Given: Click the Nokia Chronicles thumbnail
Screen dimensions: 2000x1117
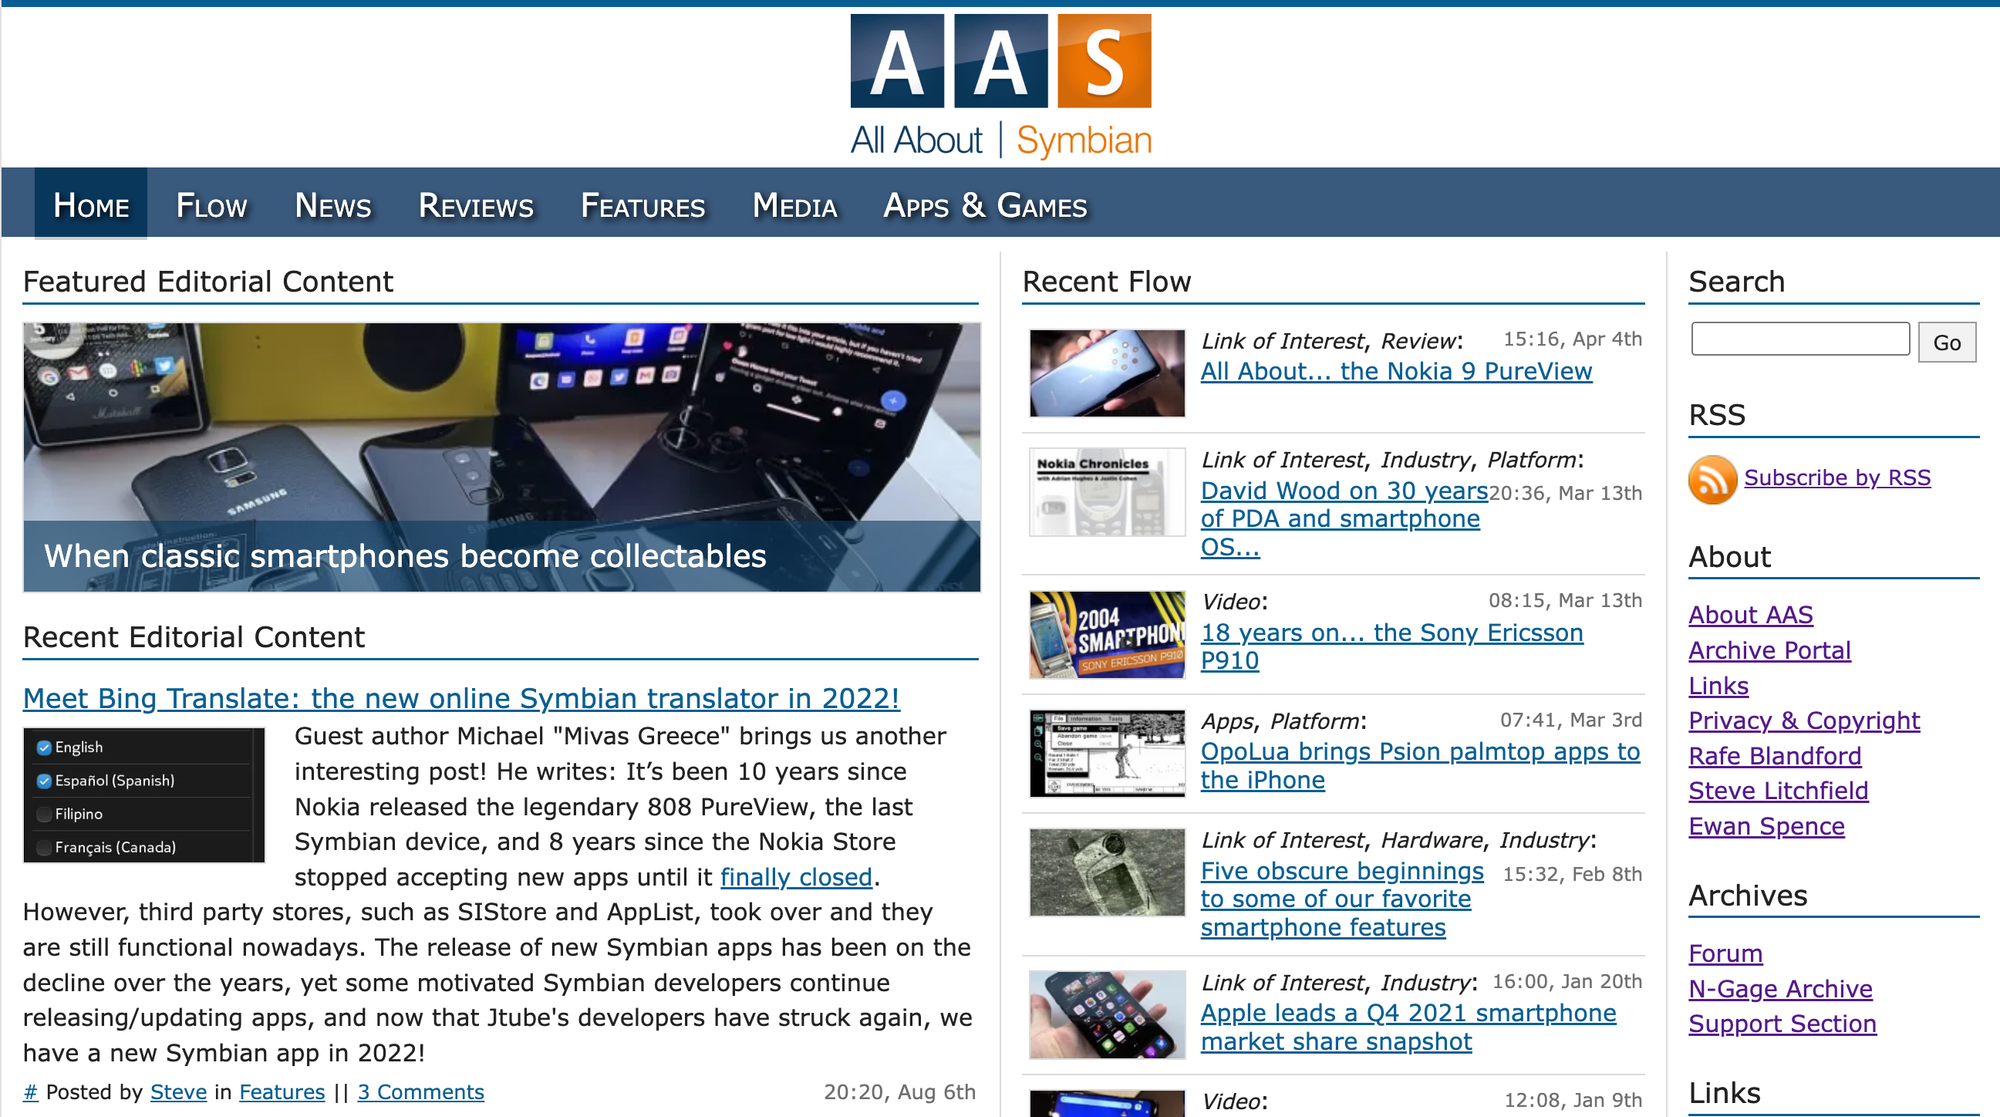Looking at the screenshot, I should point(1107,492).
